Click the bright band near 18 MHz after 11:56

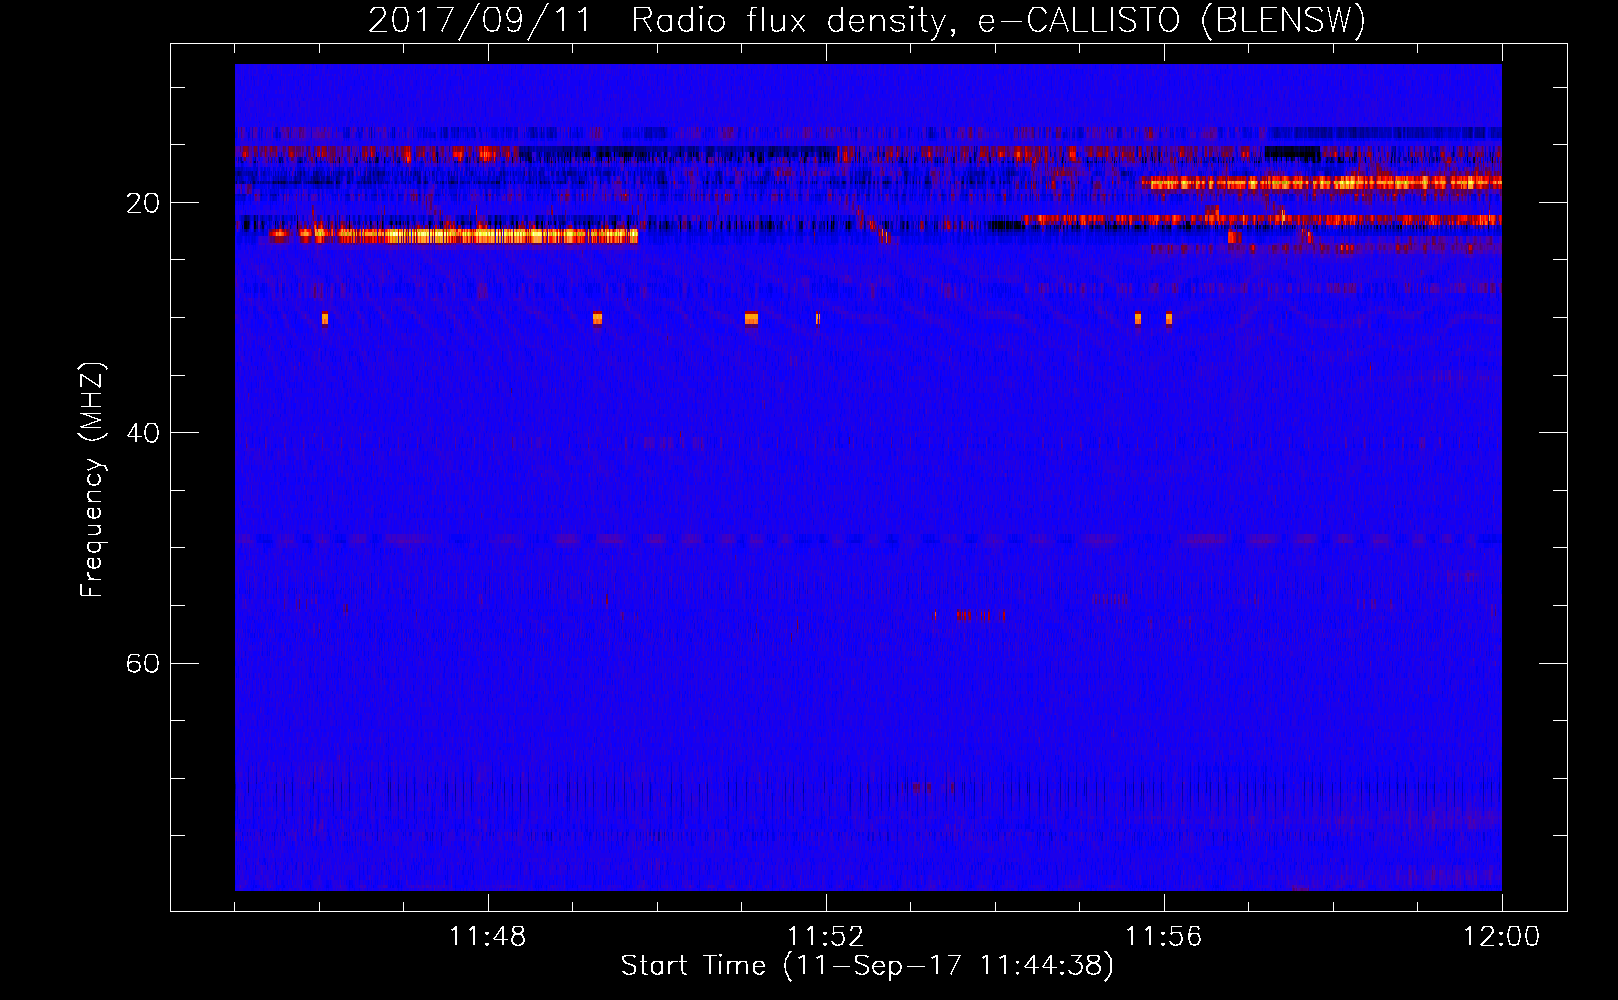pyautogui.click(x=1322, y=183)
